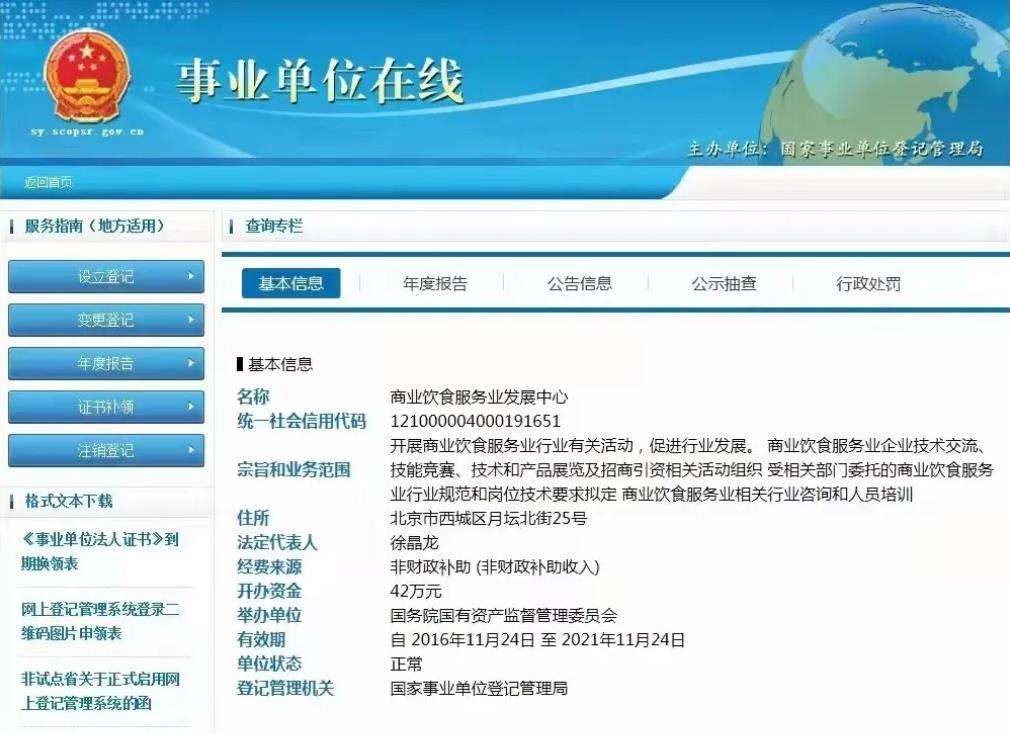1010x734 pixels.
Task: Click the 事业单位在线 site title
Action: click(320, 82)
